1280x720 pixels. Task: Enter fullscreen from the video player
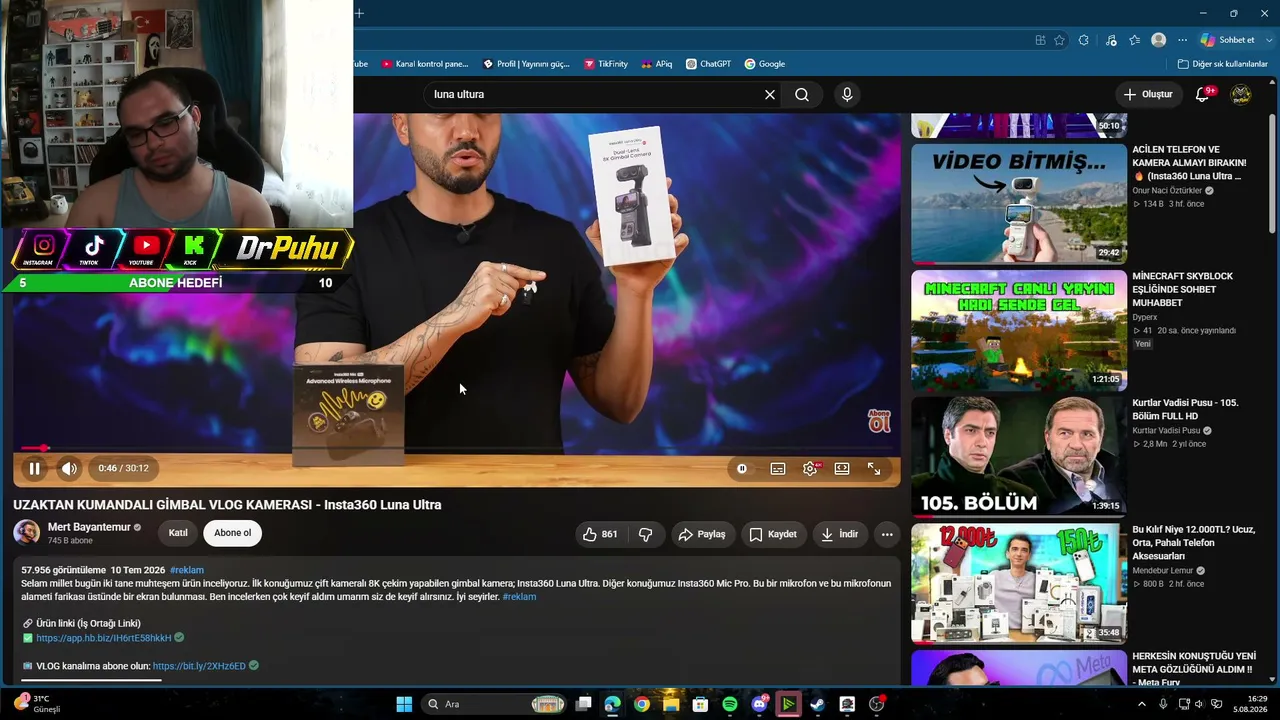(x=874, y=468)
